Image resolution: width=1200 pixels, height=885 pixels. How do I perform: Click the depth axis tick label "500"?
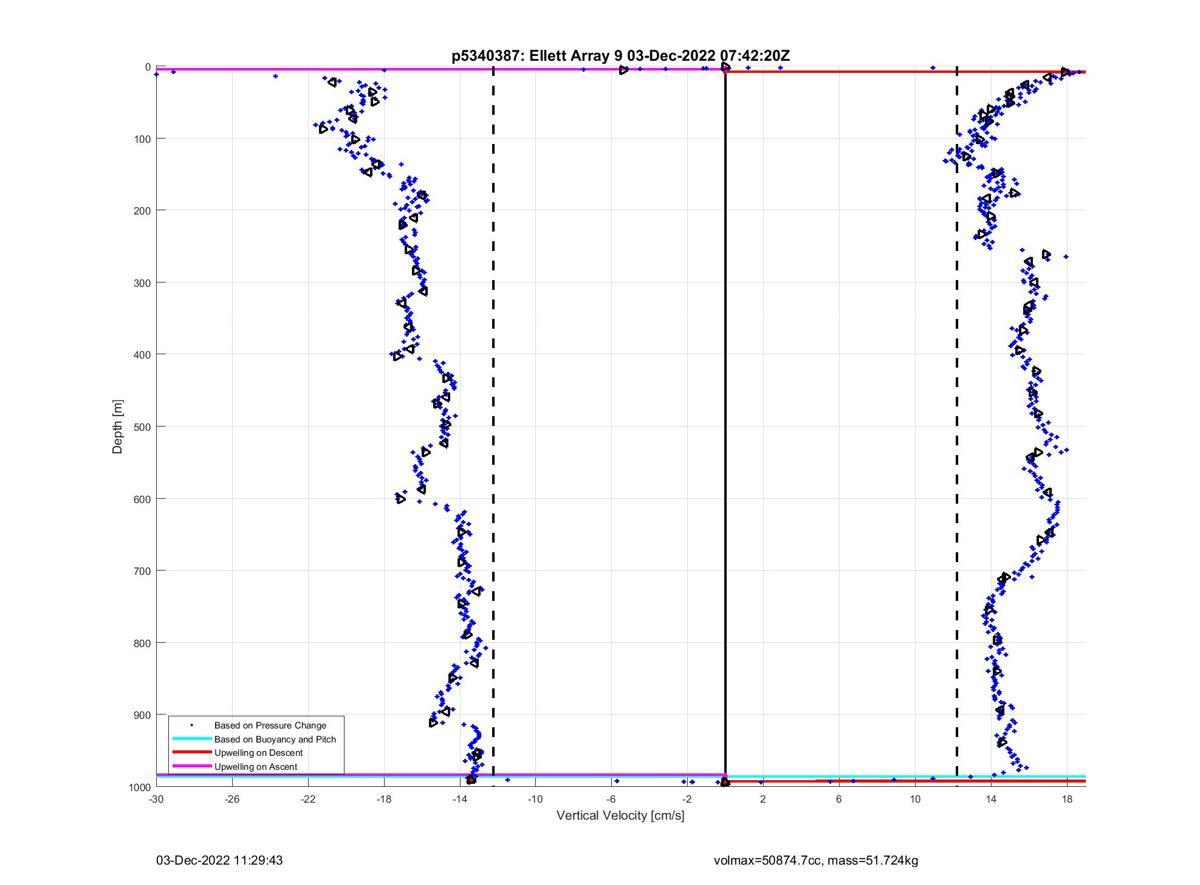tap(142, 427)
